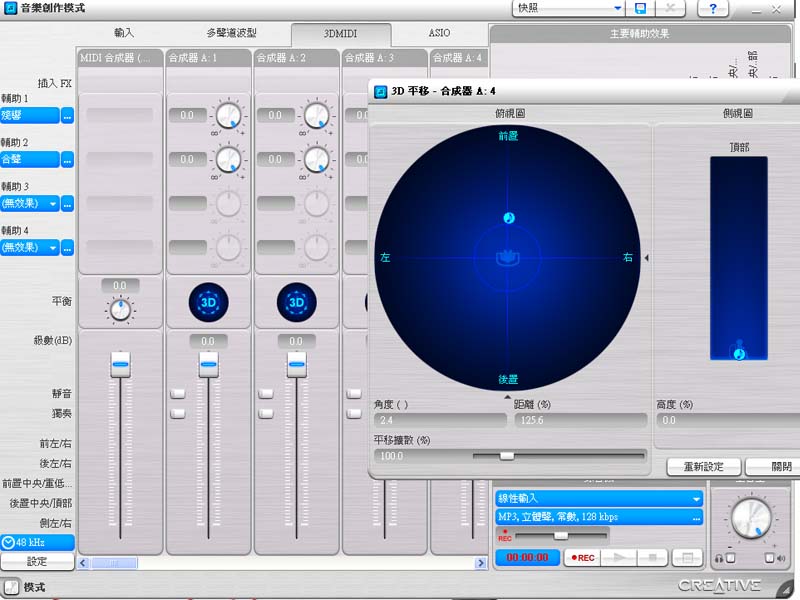Click the 合成器 A:1 volume fader
The height and width of the screenshot is (600, 800).
pos(208,364)
